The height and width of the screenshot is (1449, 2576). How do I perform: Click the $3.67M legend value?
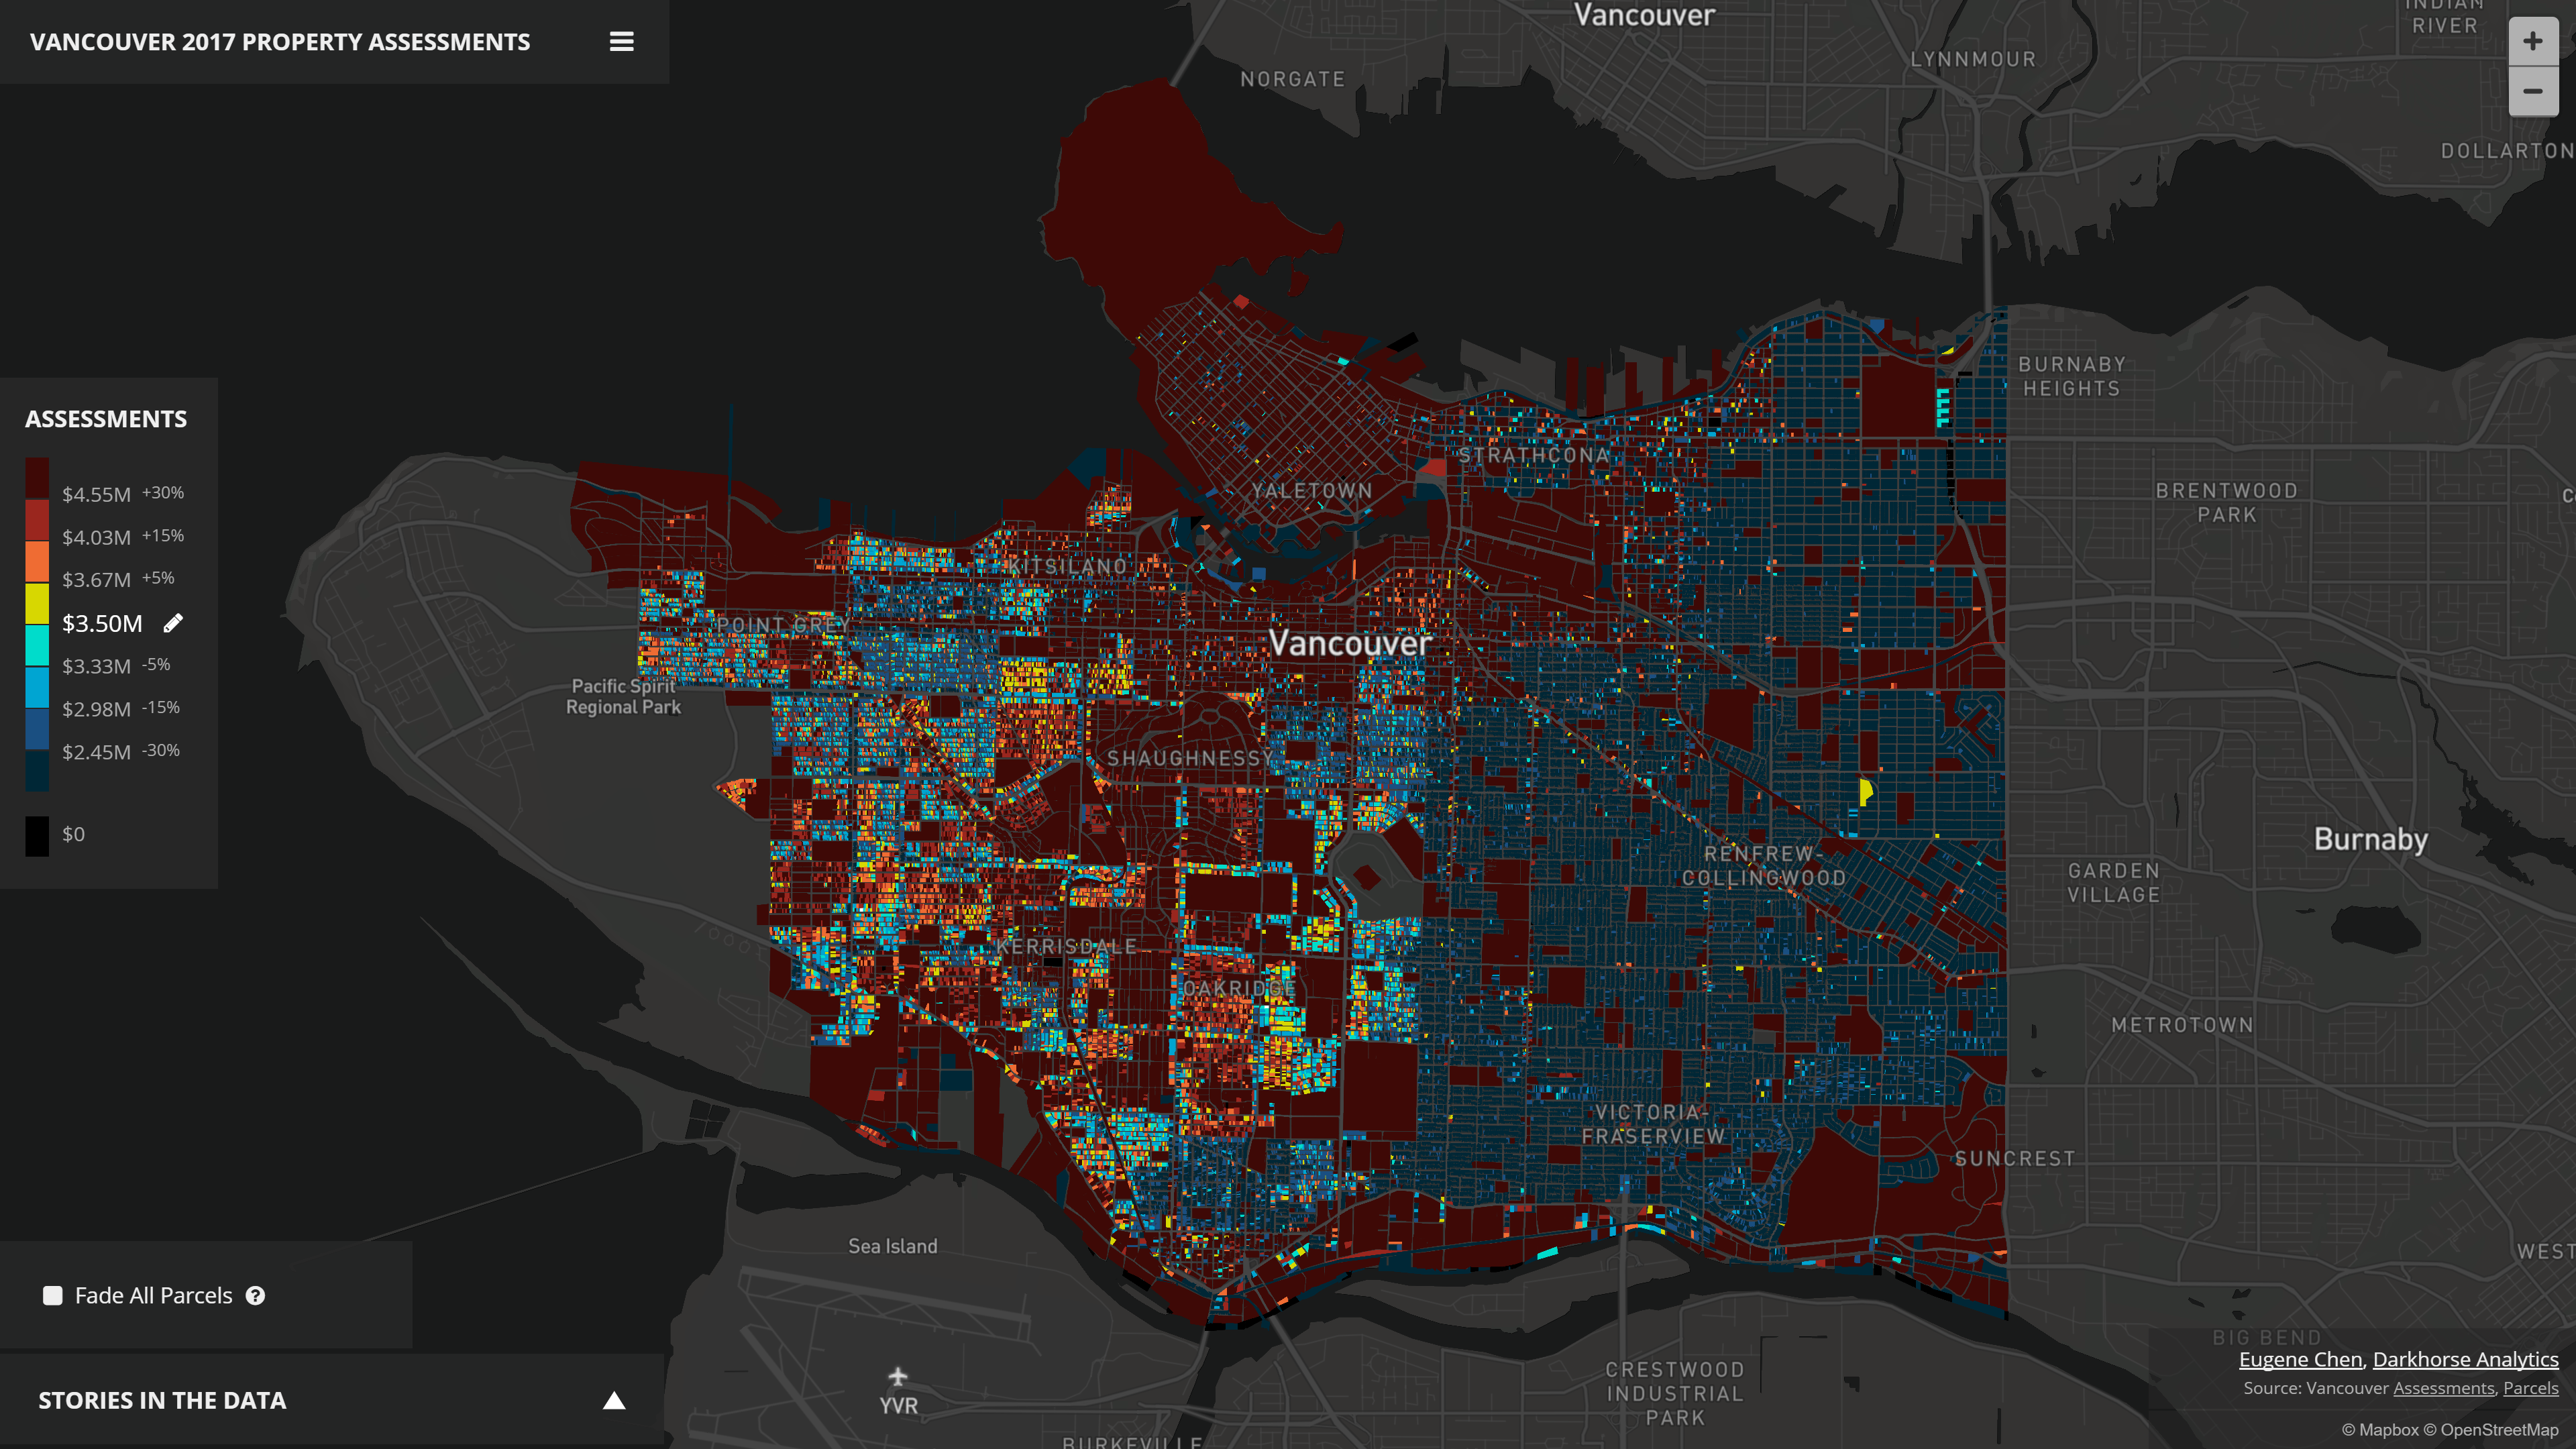pyautogui.click(x=96, y=580)
